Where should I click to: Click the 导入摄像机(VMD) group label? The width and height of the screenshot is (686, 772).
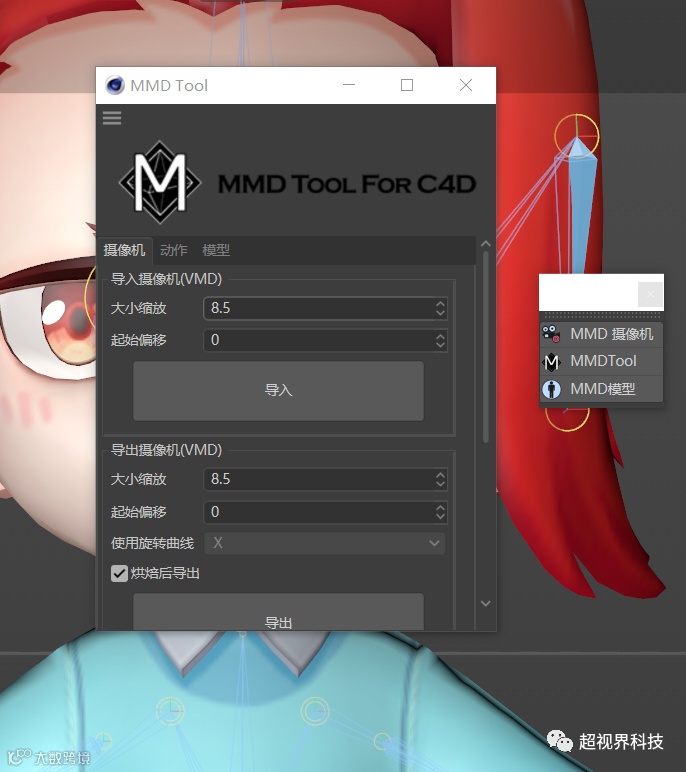(166, 279)
